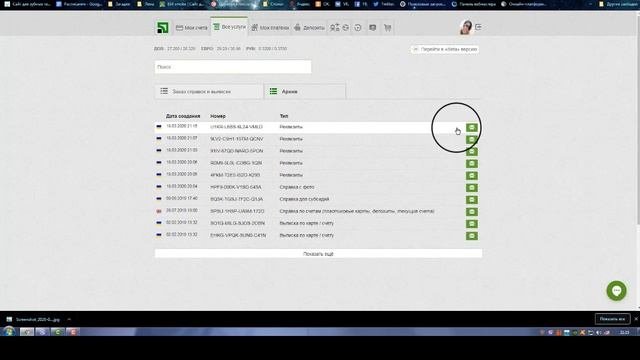This screenshot has width=640, height=360.
Task: Open document of the EHKG Выписка по карте row
Action: coord(472,236)
